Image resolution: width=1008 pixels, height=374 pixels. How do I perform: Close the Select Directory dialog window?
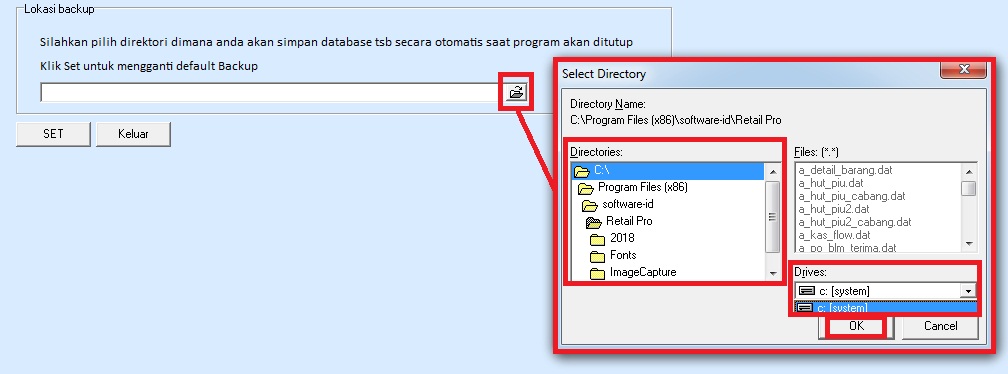pyautogui.click(x=963, y=69)
